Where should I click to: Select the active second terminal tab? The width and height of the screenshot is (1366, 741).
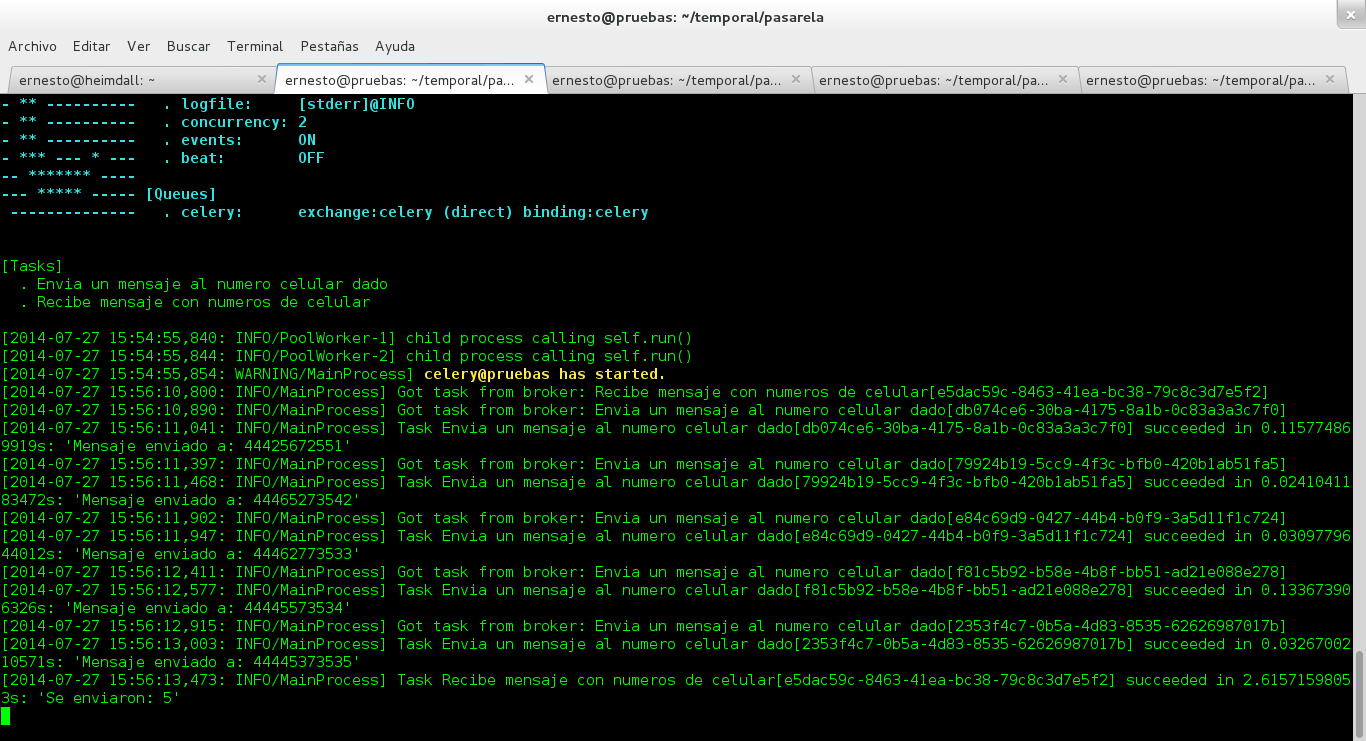click(x=400, y=80)
